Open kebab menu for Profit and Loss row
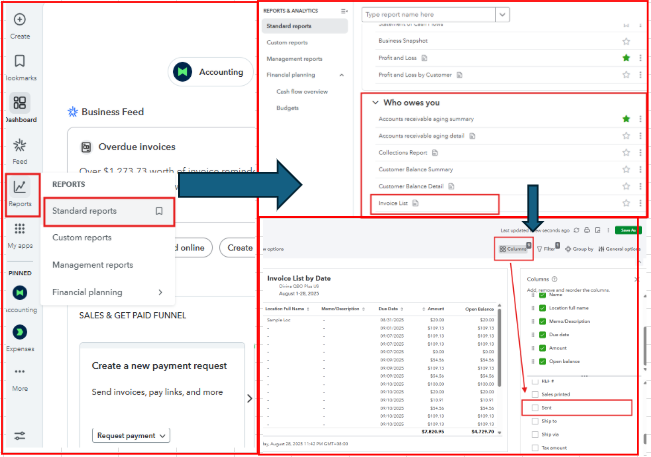Image resolution: width=651 pixels, height=457 pixels. [x=641, y=58]
